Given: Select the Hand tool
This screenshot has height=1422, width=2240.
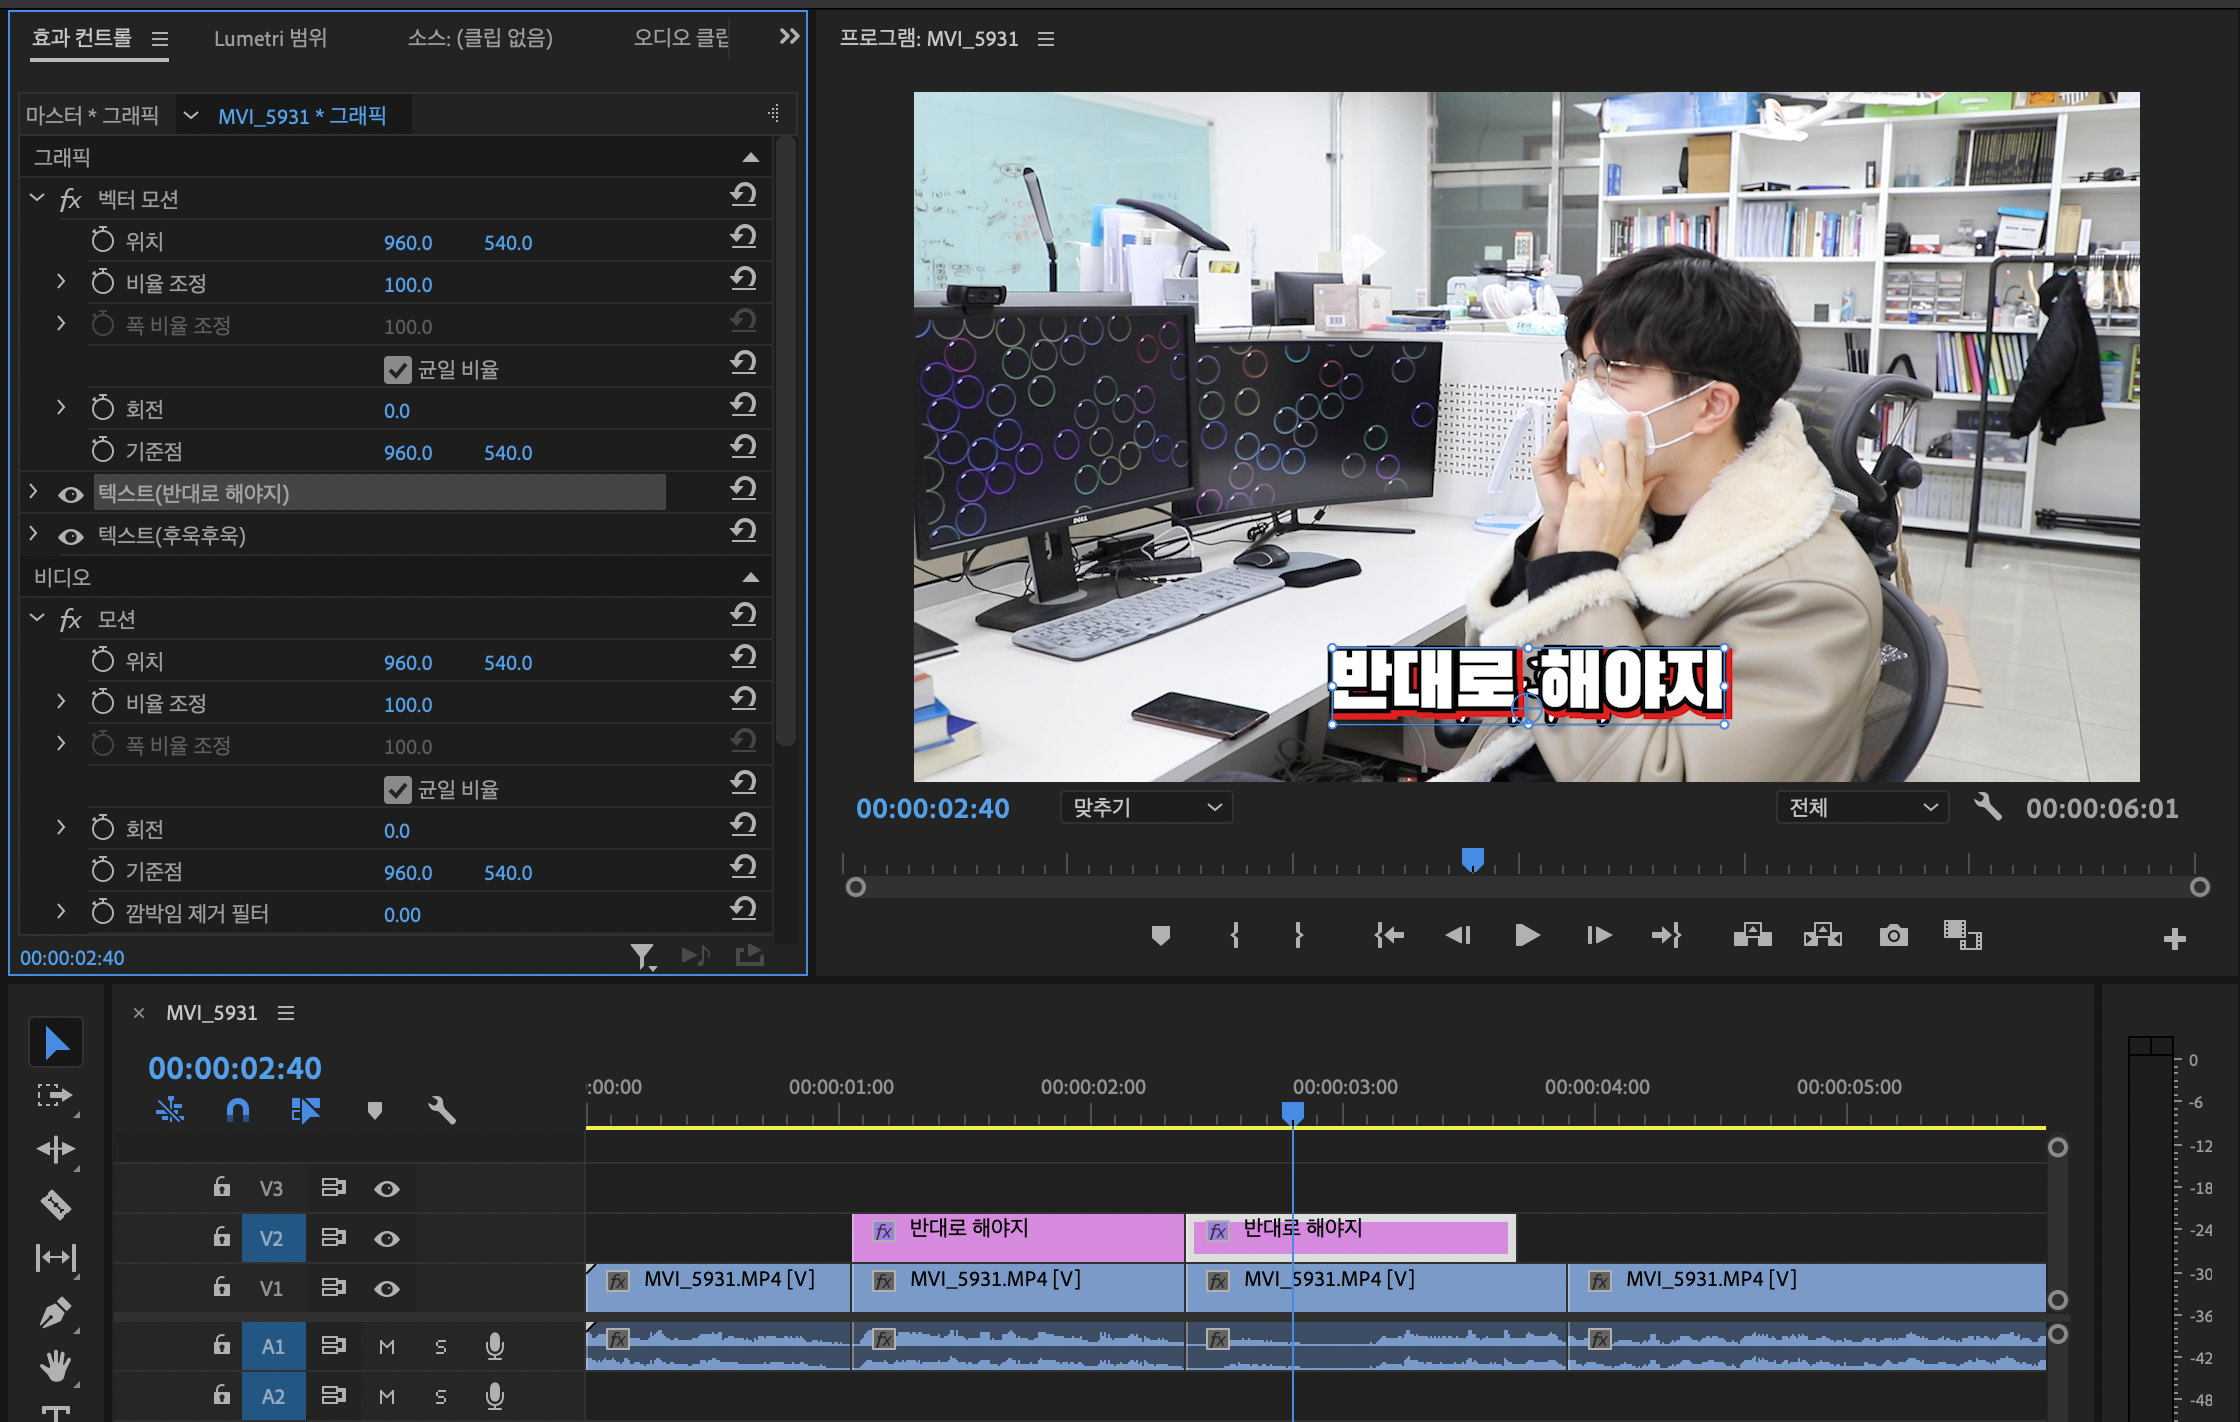Looking at the screenshot, I should tap(55, 1365).
